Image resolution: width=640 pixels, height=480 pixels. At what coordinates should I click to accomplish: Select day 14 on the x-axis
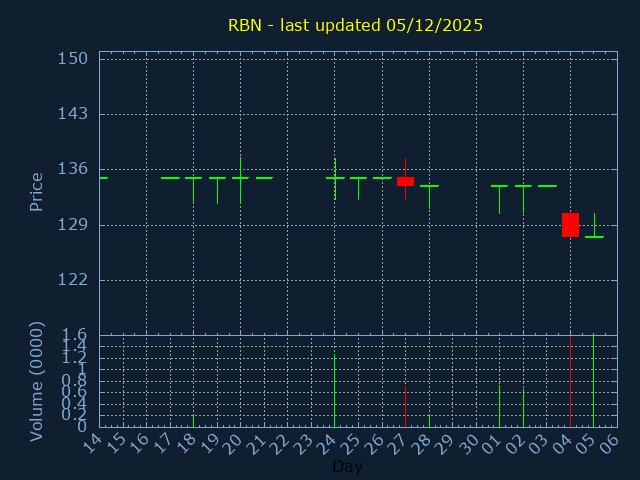(93, 444)
